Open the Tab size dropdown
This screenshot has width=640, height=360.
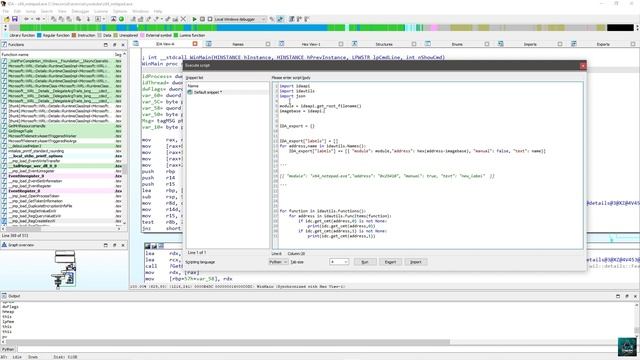tap(339, 262)
